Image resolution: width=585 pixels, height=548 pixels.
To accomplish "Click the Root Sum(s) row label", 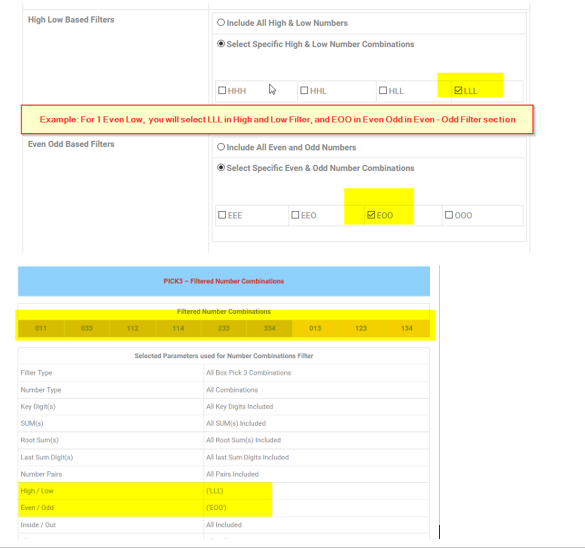I will coord(40,440).
